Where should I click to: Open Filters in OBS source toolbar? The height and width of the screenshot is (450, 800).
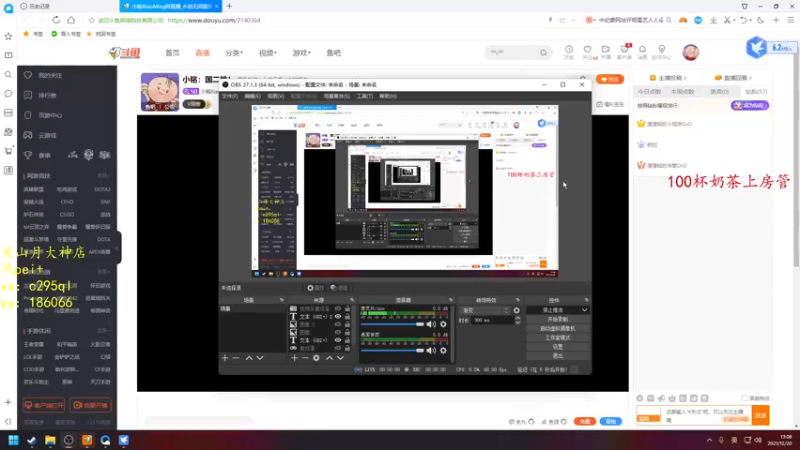coord(339,288)
